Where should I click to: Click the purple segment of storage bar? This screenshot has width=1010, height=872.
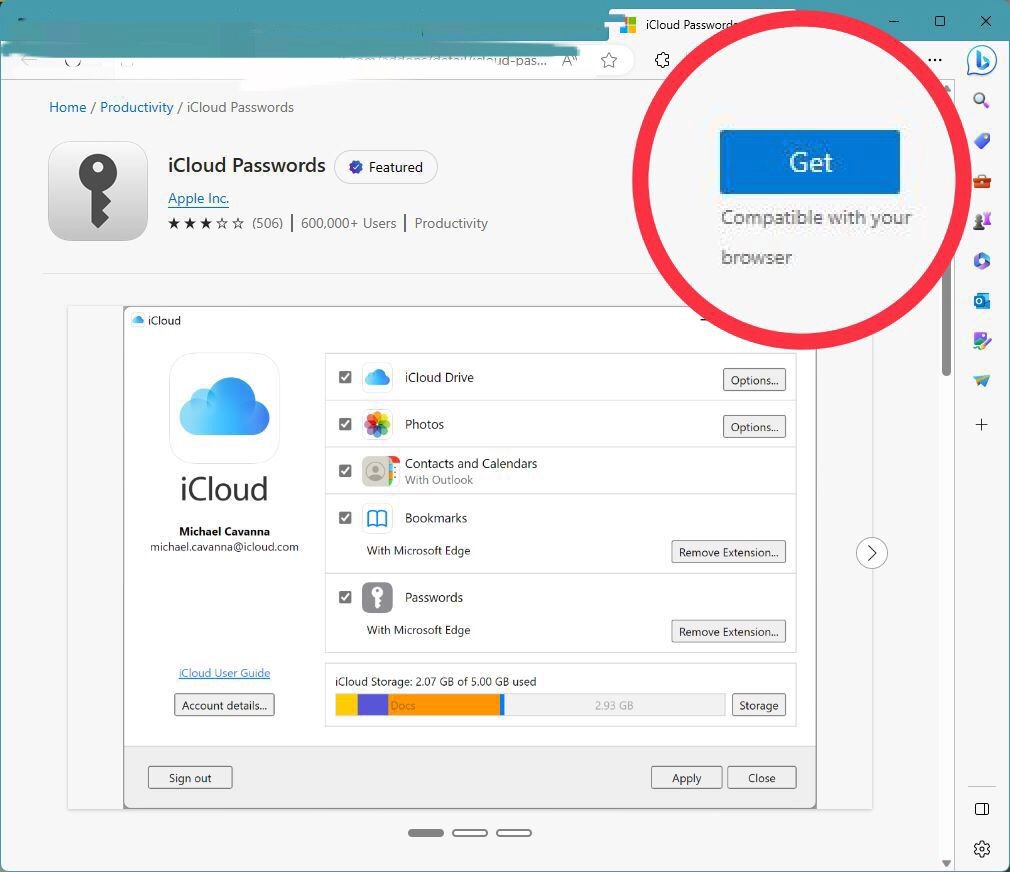372,705
